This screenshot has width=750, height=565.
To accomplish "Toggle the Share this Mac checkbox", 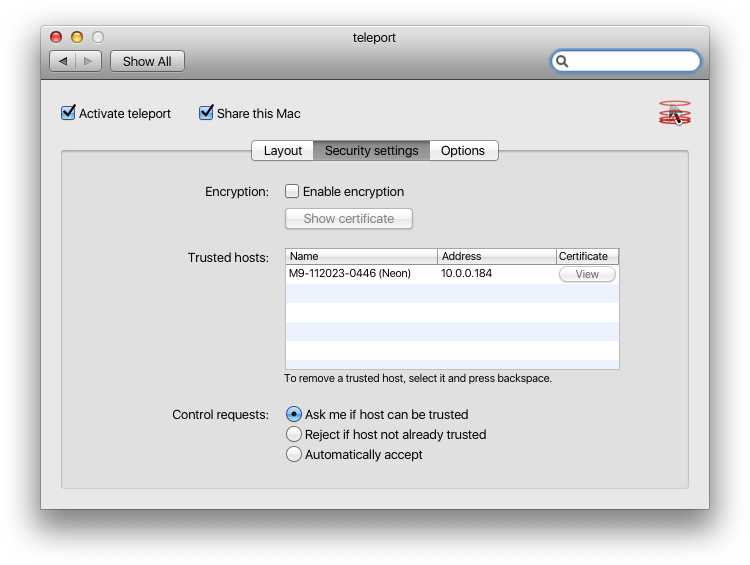I will [207, 113].
